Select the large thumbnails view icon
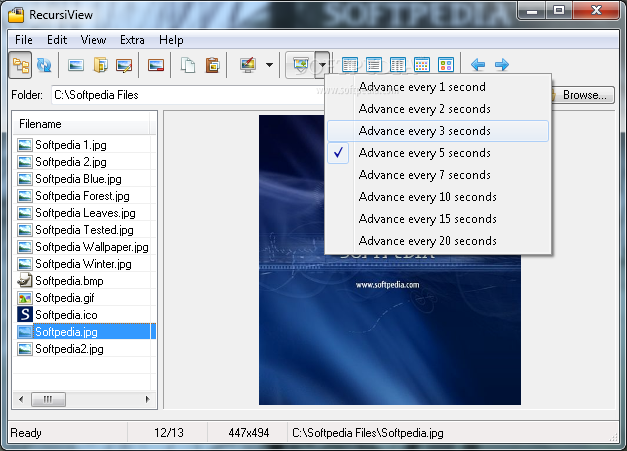The image size is (627, 451). pos(446,65)
